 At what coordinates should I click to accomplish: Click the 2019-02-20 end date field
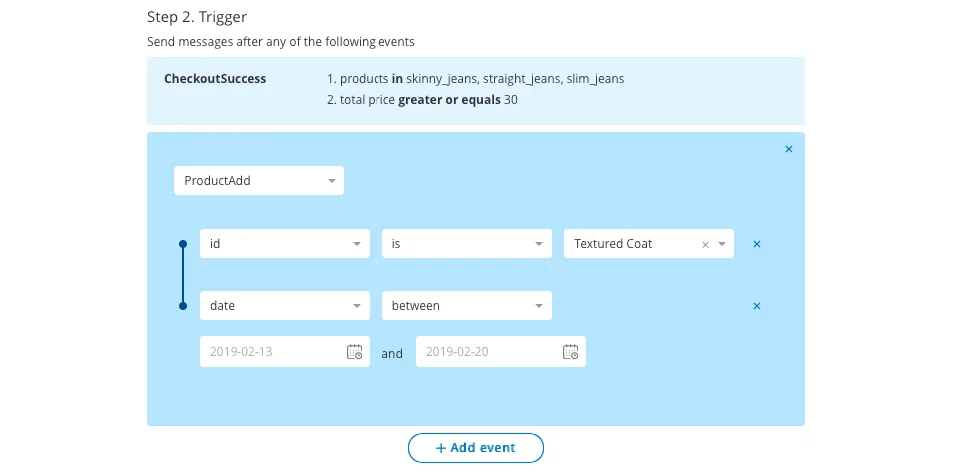coord(487,352)
